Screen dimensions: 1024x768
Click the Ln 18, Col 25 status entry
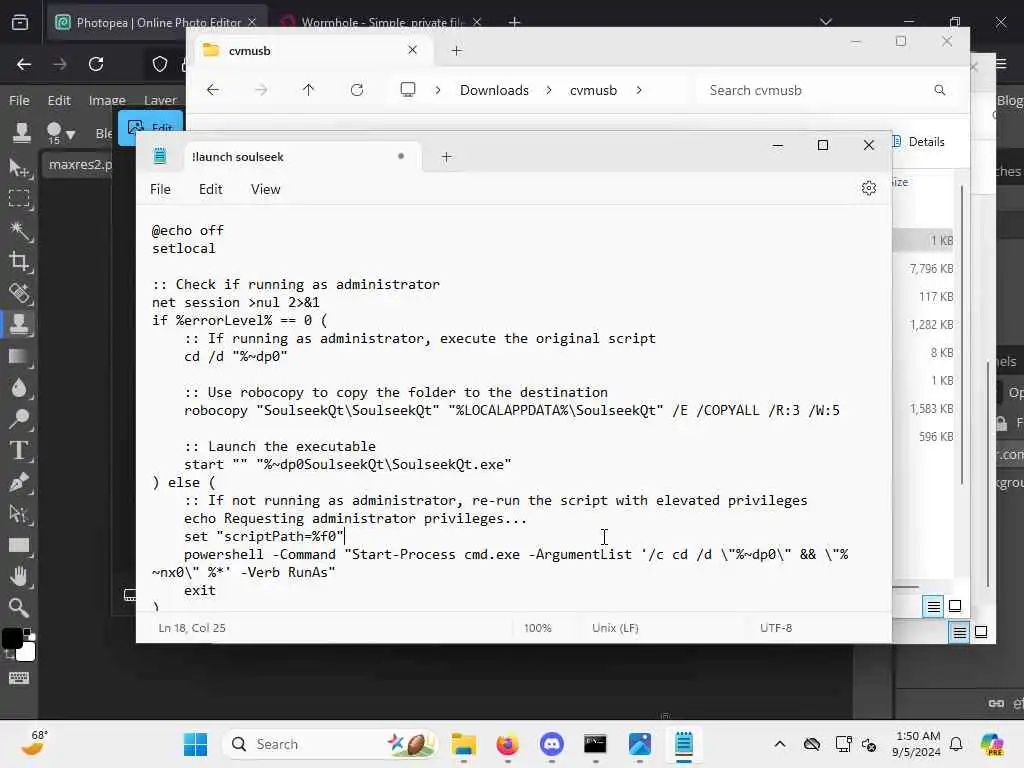(192, 628)
